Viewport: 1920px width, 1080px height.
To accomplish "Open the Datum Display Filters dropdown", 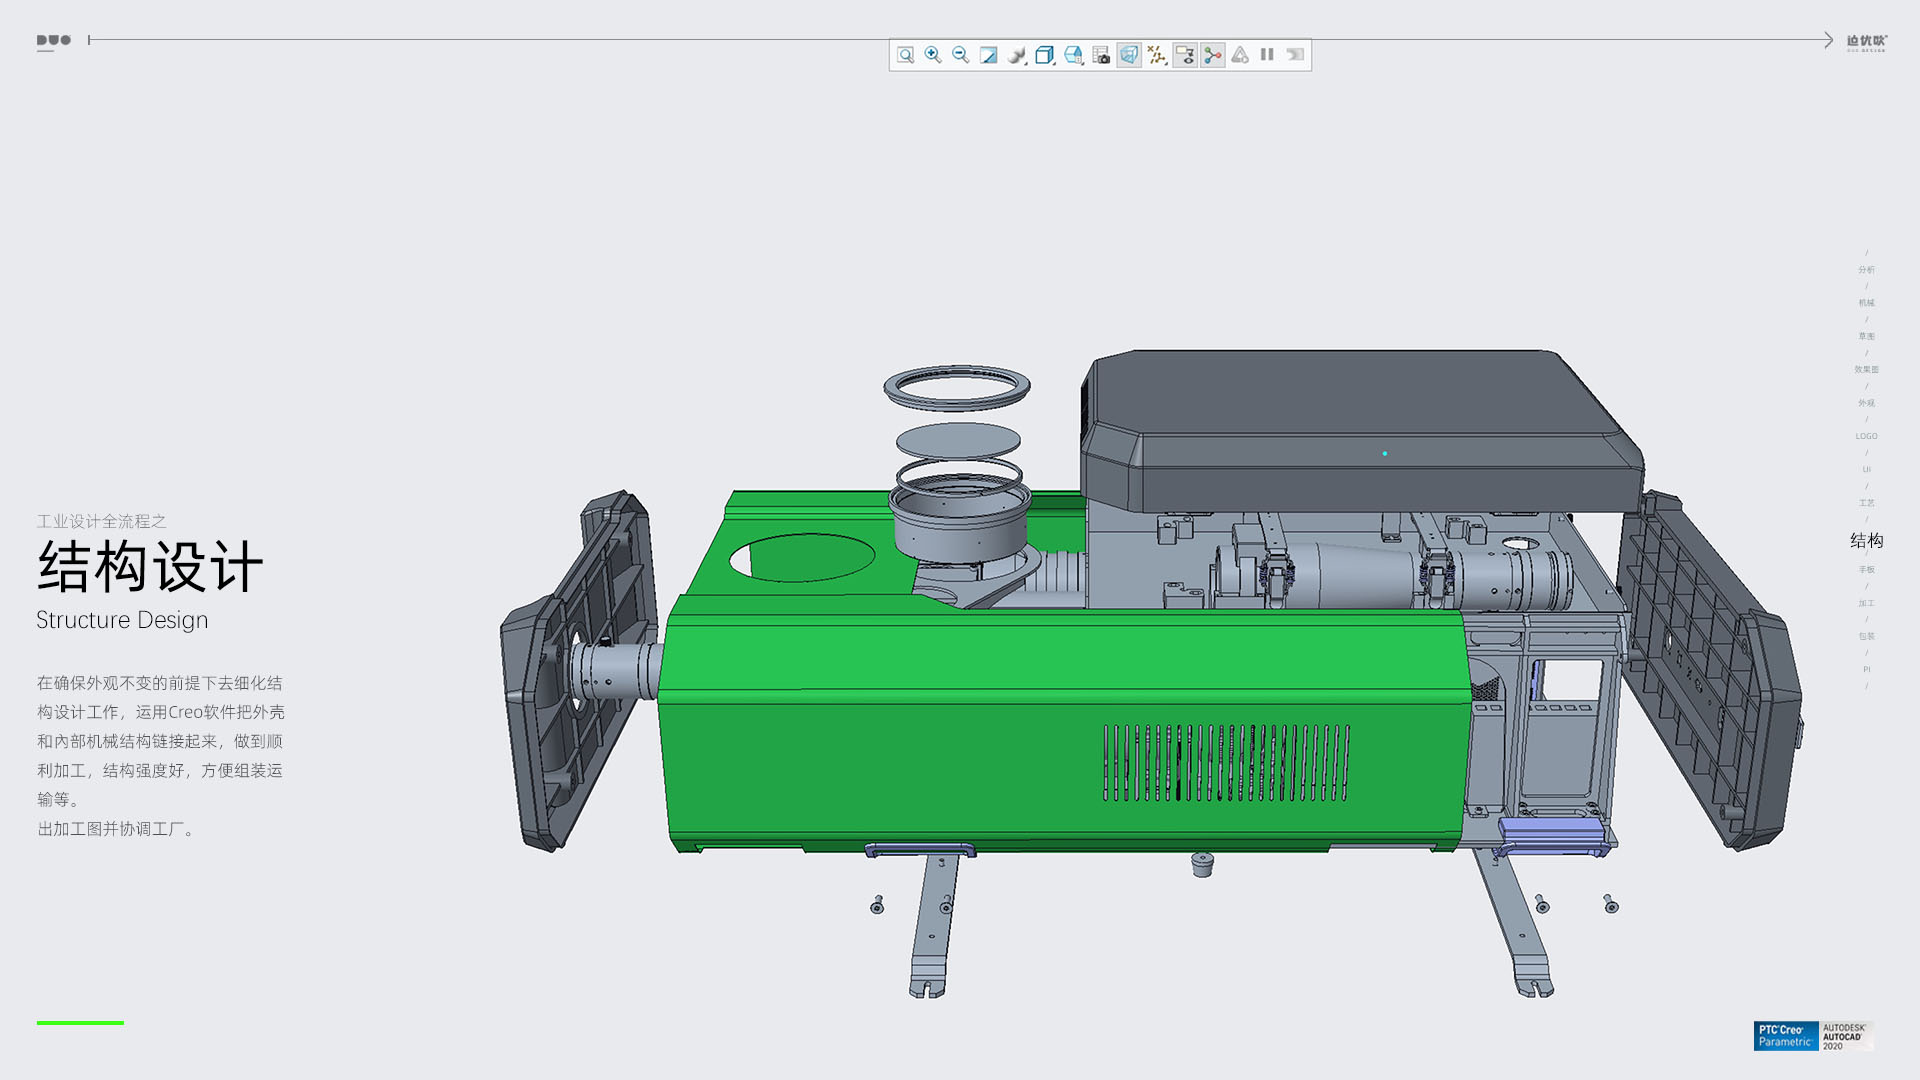I will coord(1157,55).
